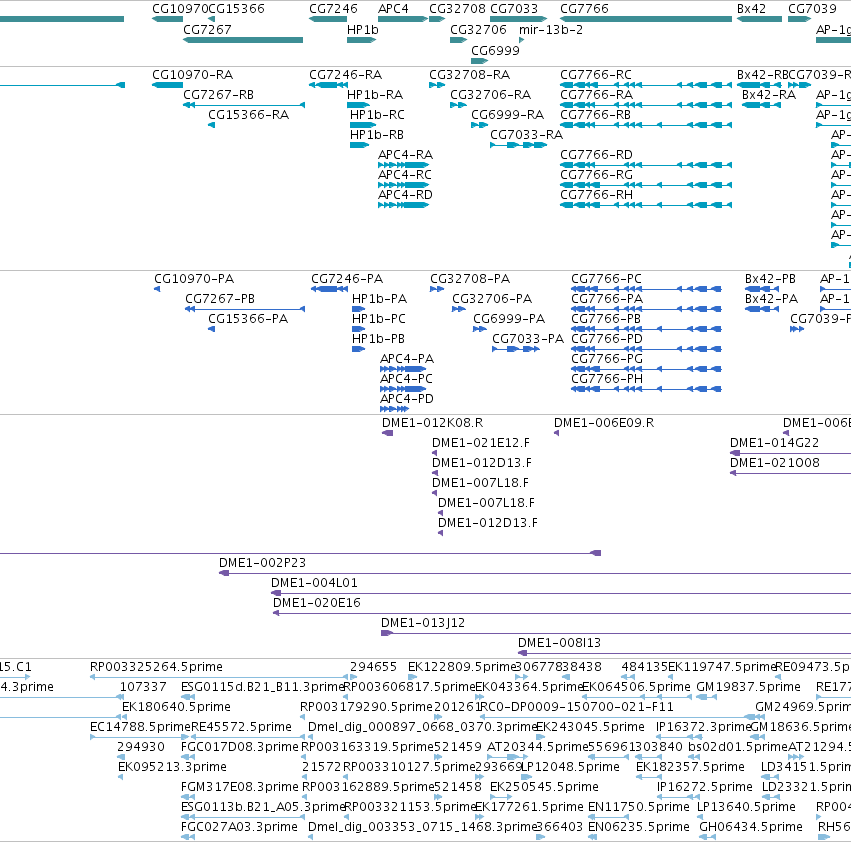Click transcript APC4-RC label

[405, 175]
